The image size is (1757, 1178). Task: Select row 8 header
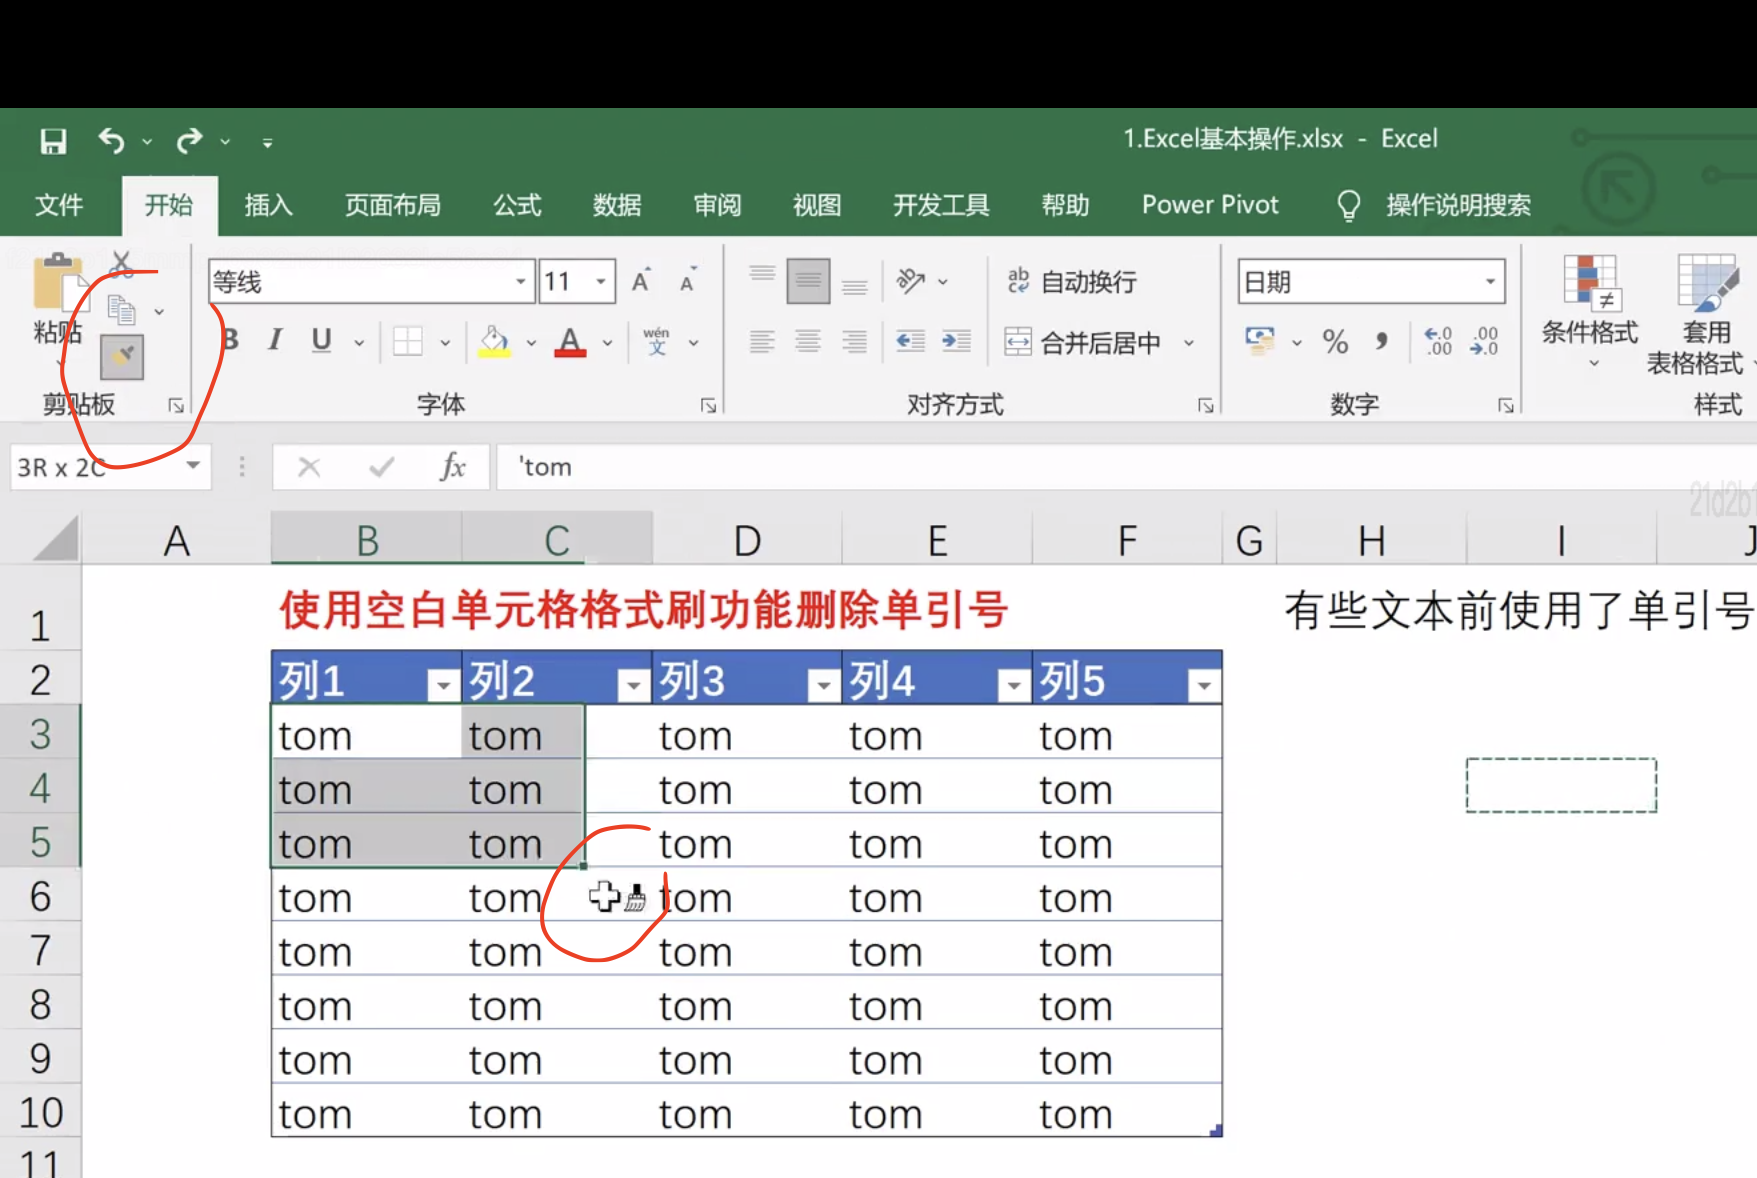click(x=40, y=1004)
